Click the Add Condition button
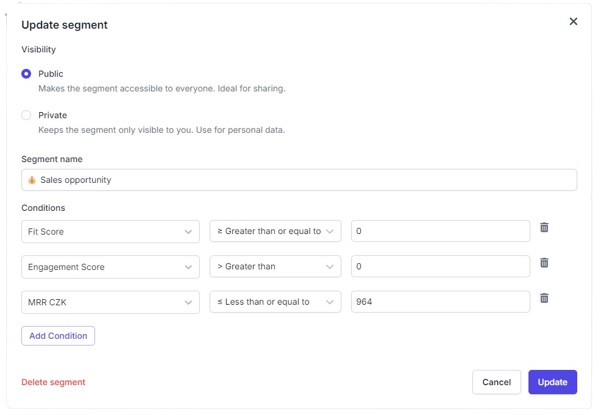This screenshot has width=601, height=415. [x=58, y=335]
